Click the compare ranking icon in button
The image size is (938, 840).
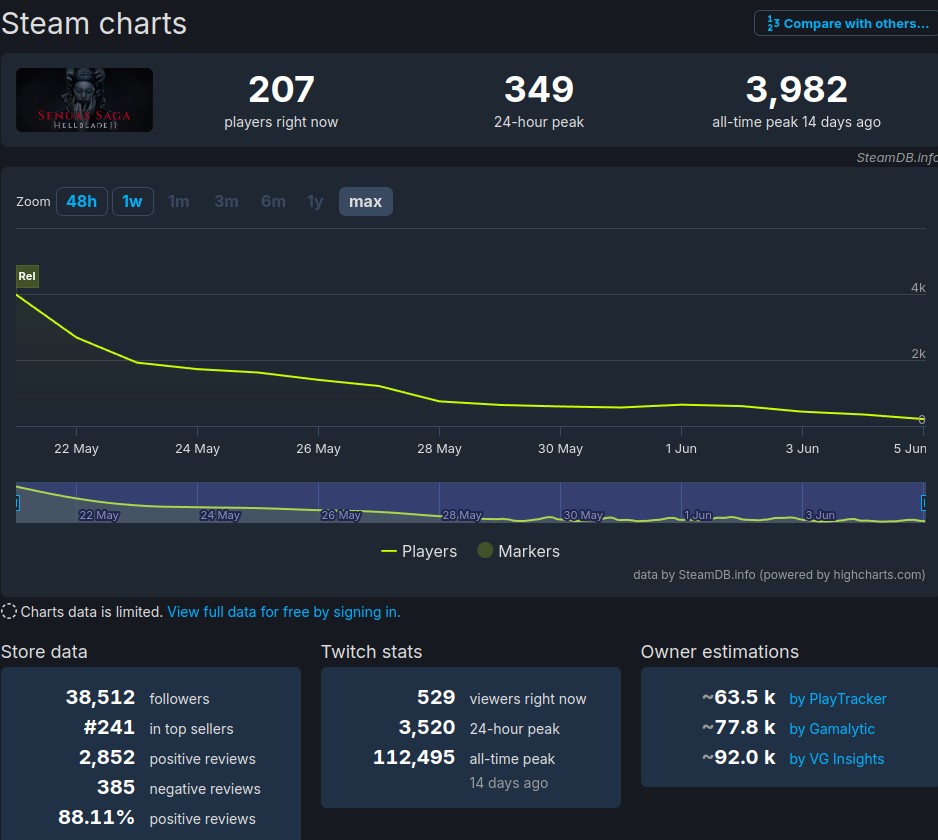tap(773, 23)
